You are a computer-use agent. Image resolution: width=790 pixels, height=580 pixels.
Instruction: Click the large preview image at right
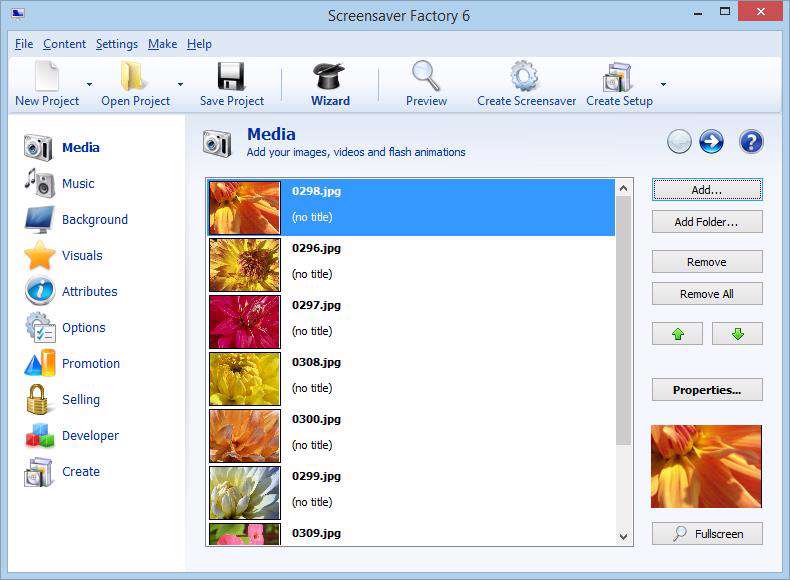(x=706, y=466)
